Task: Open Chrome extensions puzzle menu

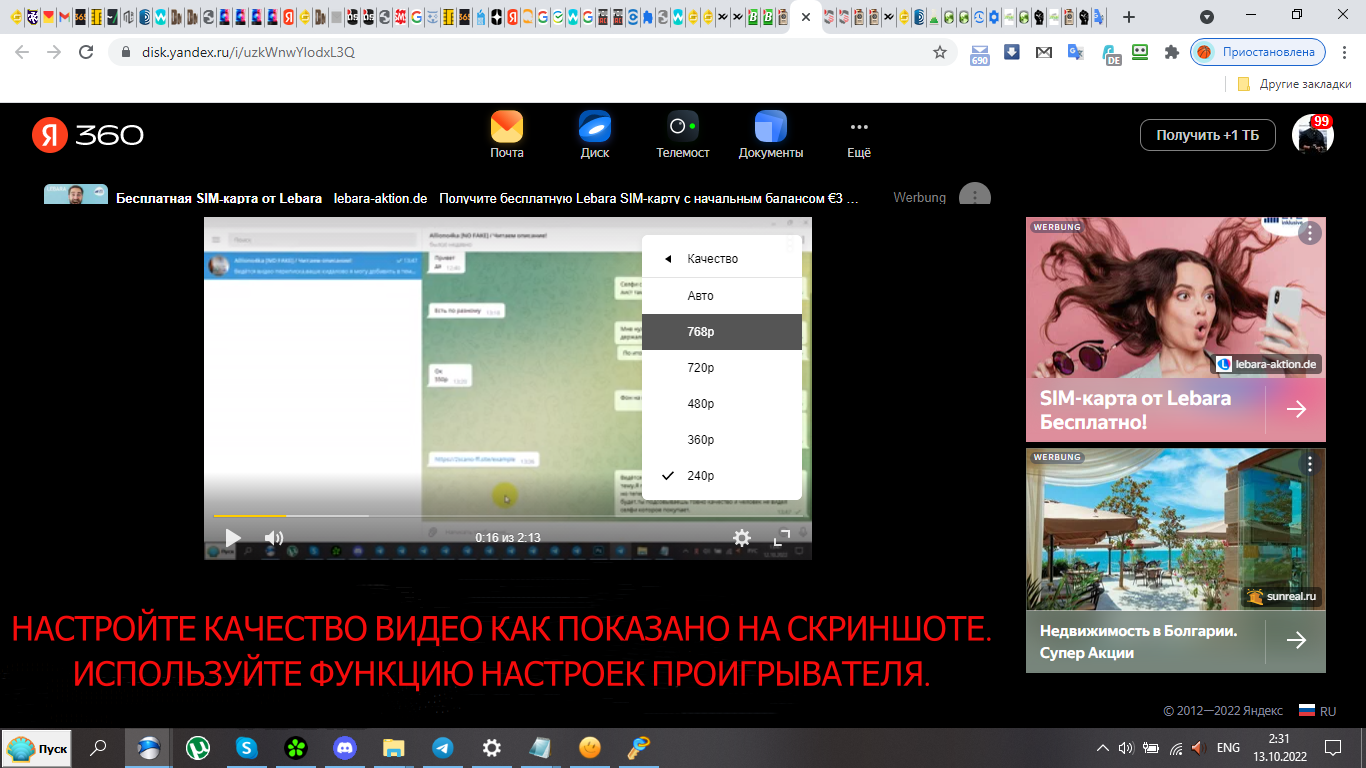Action: [1172, 52]
